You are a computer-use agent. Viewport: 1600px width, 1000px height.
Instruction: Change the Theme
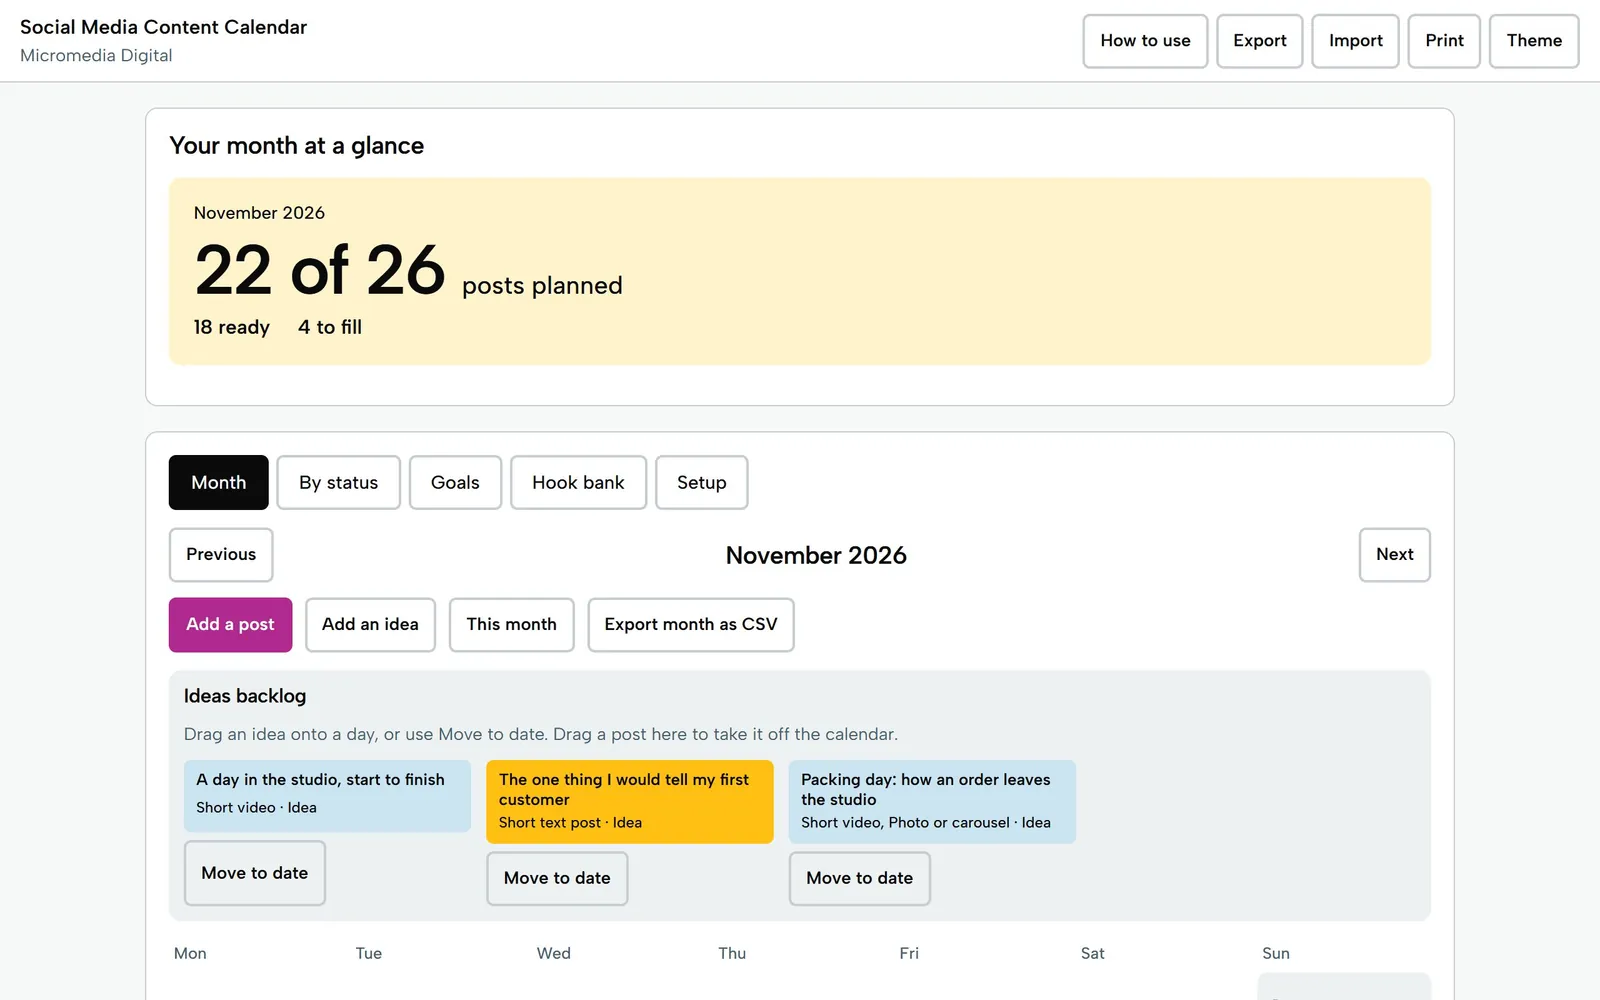1534,41
